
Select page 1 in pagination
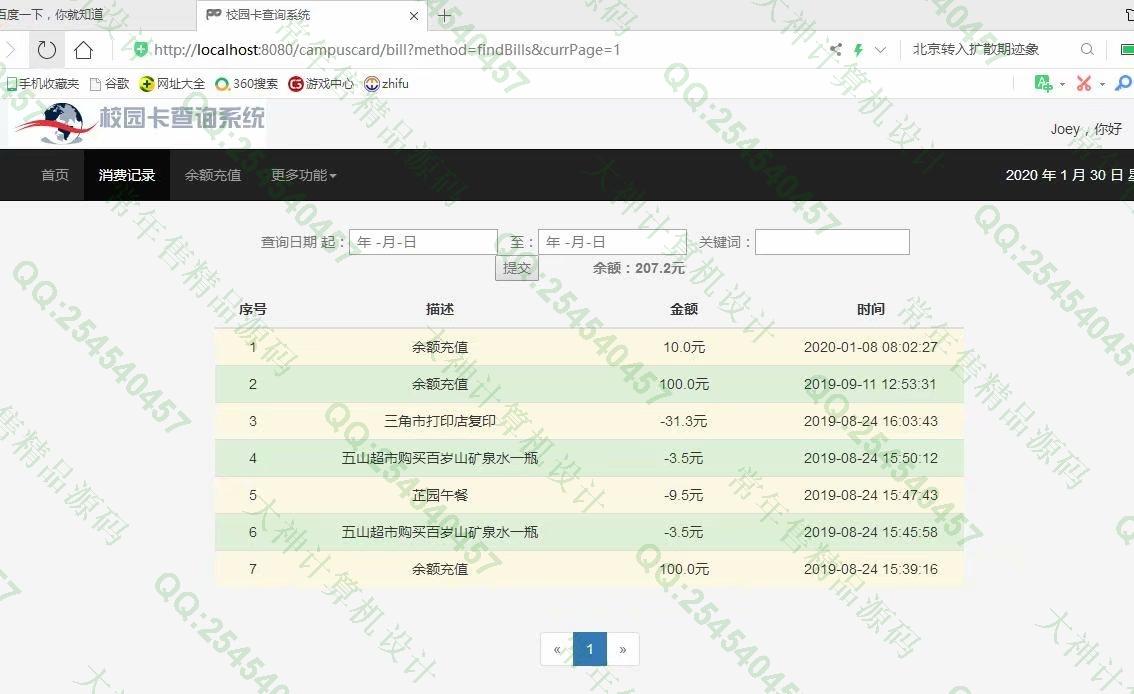pyautogui.click(x=589, y=649)
